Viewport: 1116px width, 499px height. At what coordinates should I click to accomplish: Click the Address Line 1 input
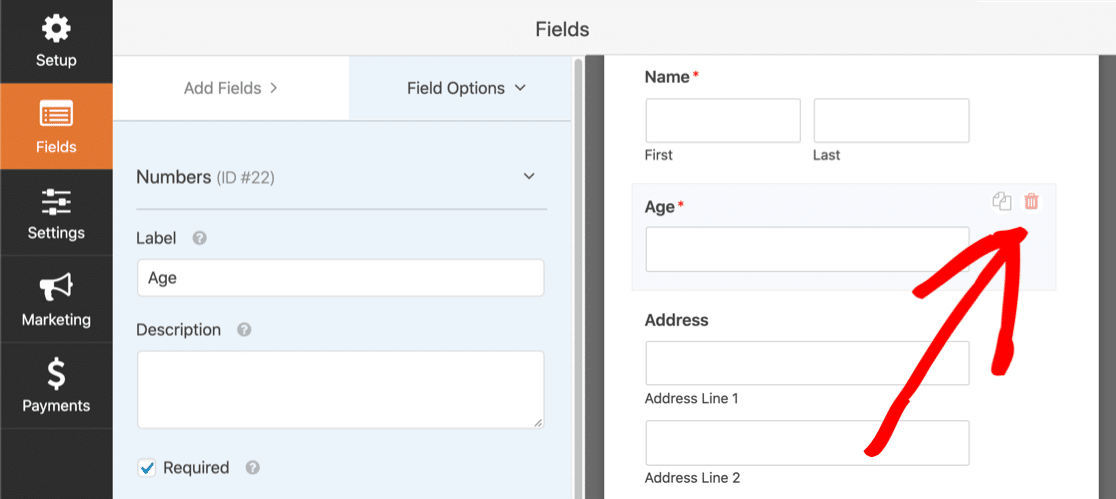click(807, 363)
